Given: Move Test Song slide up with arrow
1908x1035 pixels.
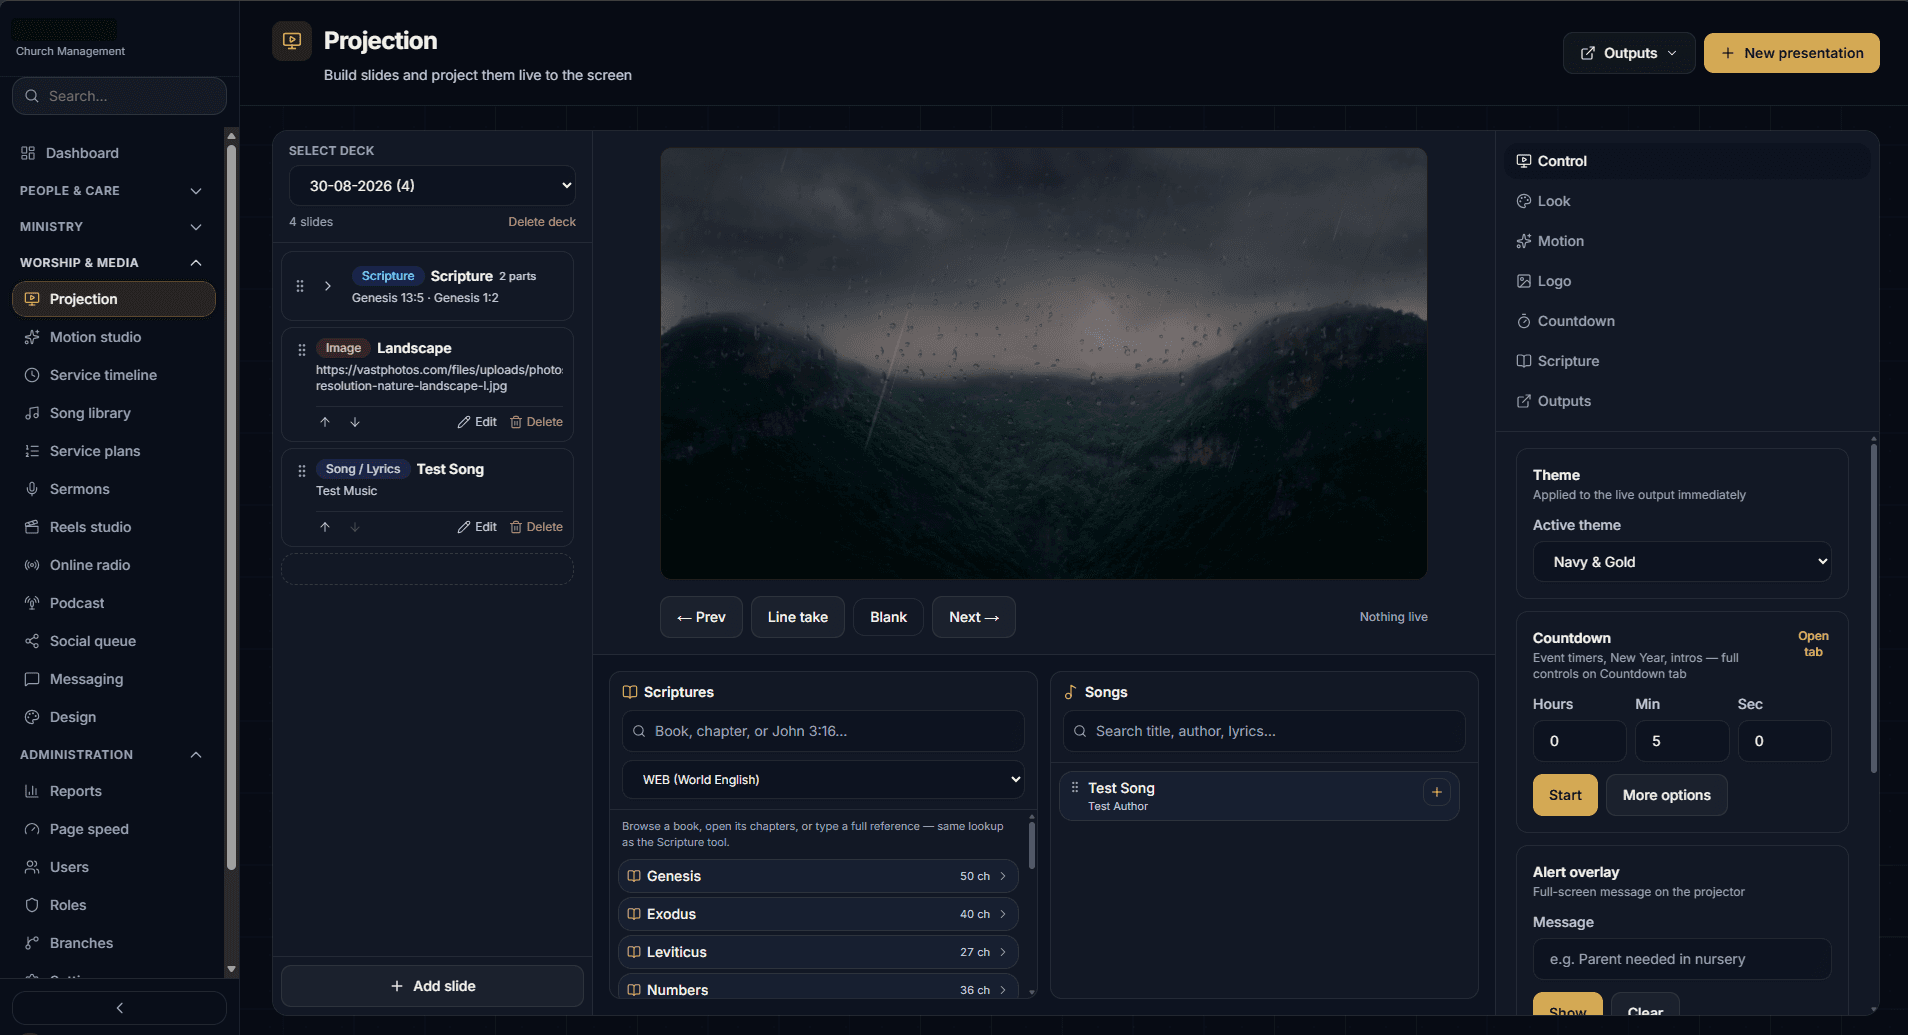Looking at the screenshot, I should pyautogui.click(x=325, y=527).
